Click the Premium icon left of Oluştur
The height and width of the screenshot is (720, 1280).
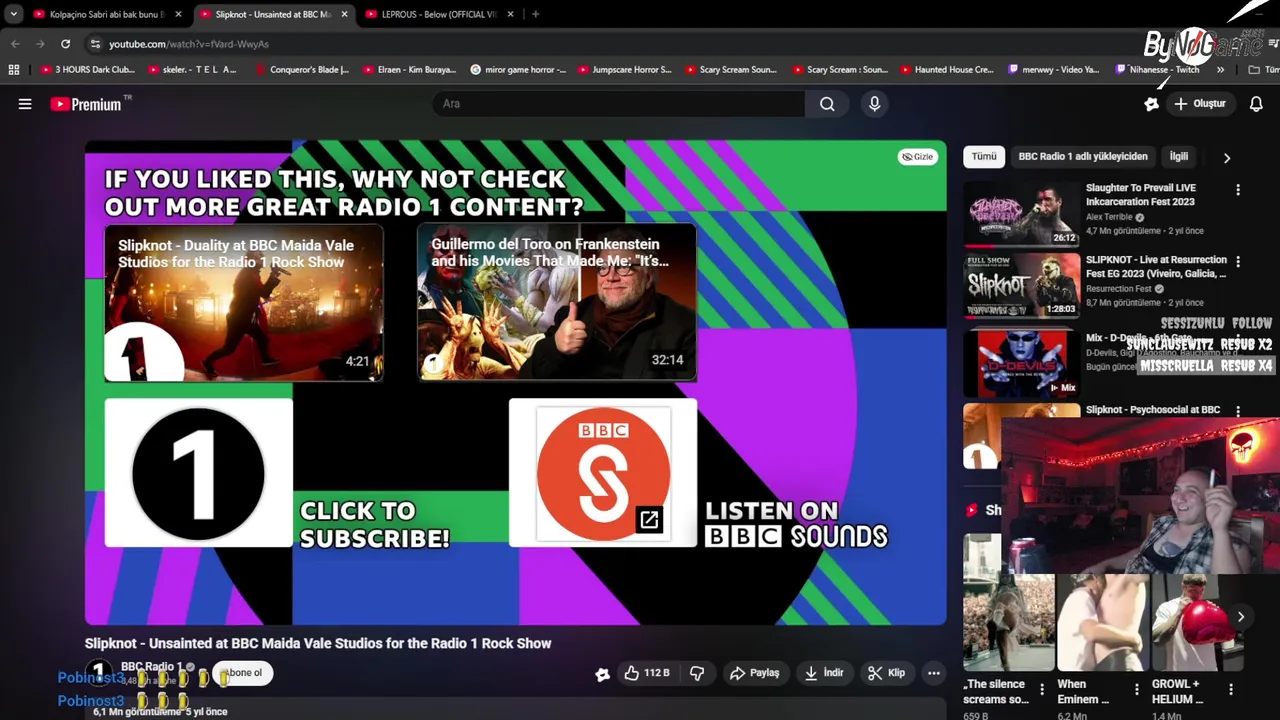pos(1152,104)
